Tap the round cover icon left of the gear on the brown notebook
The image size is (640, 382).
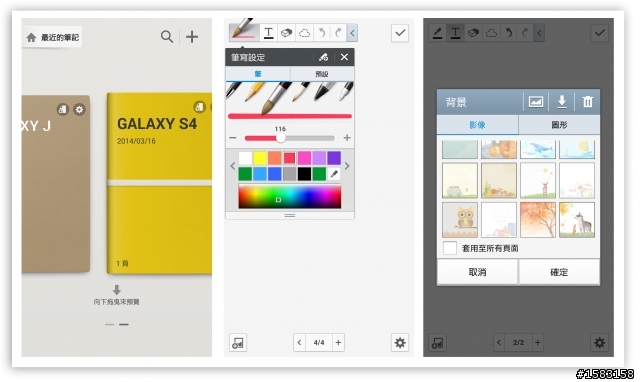click(62, 109)
